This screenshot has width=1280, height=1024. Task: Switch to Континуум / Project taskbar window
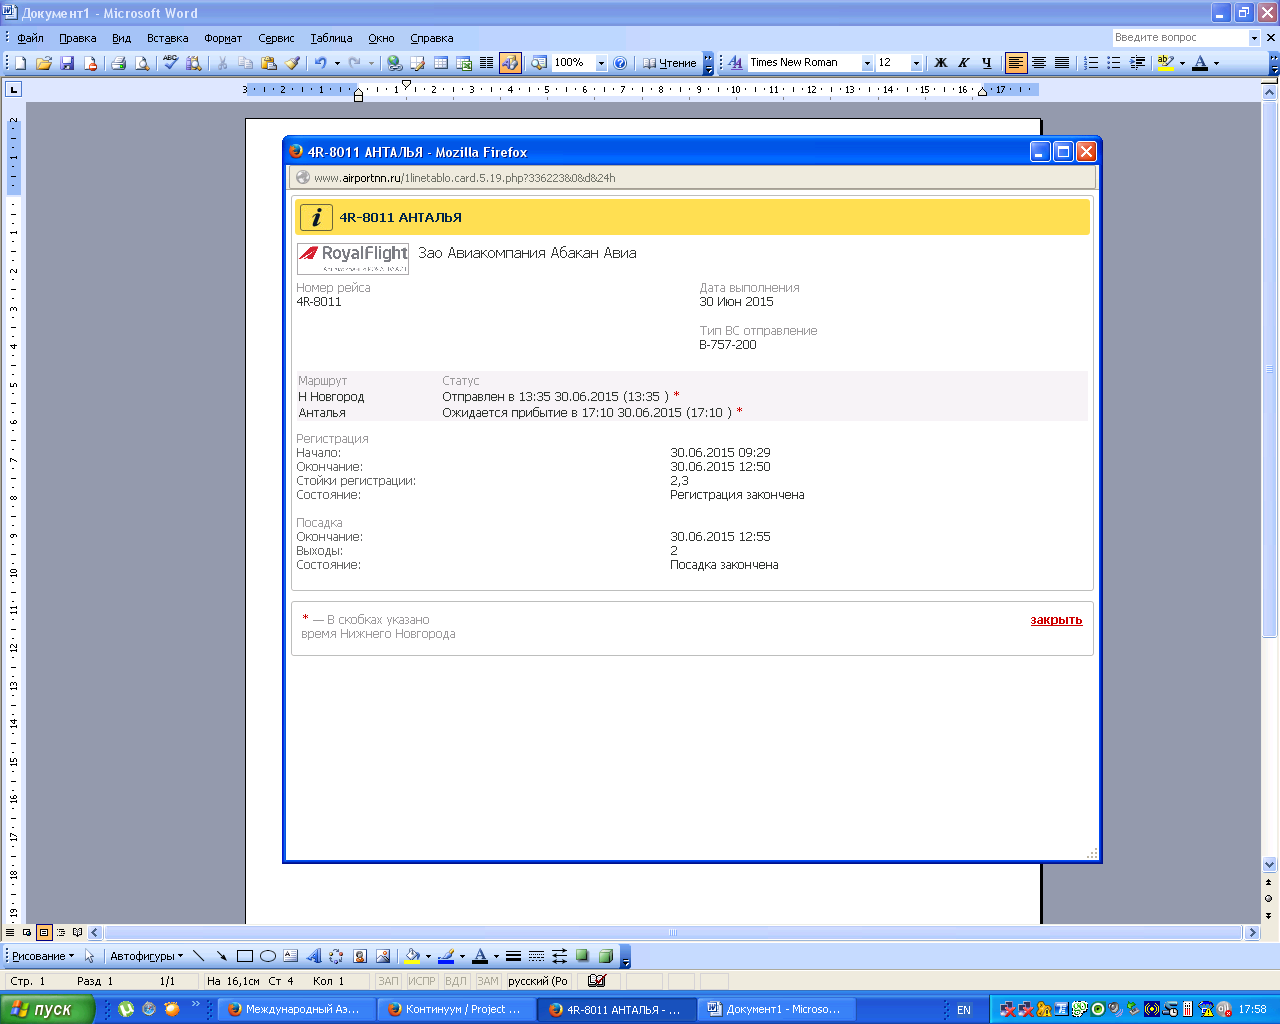point(455,1009)
